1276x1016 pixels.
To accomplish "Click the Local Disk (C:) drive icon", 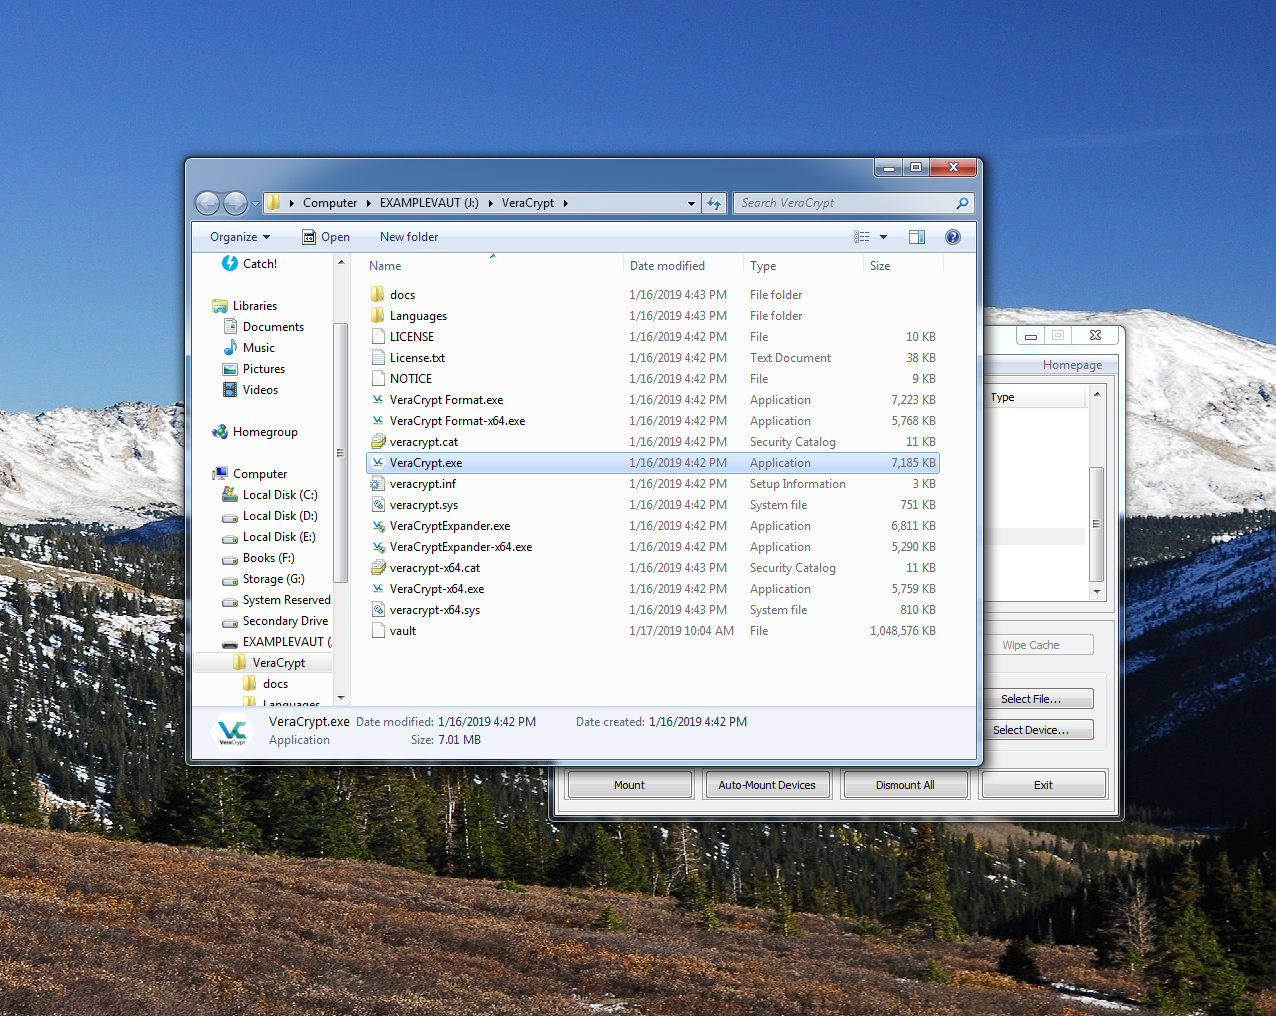I will pyautogui.click(x=230, y=495).
